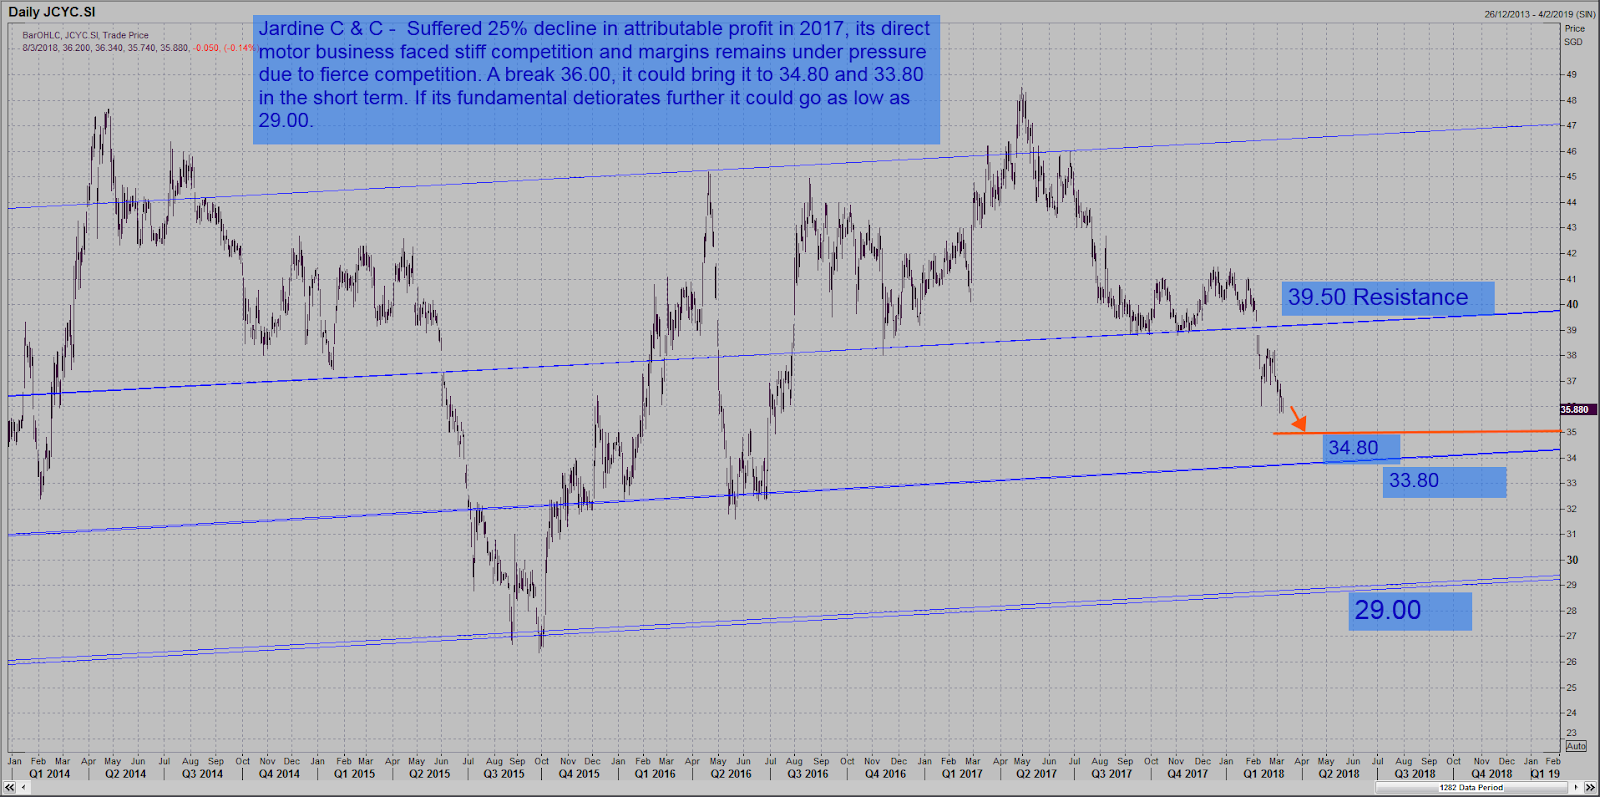Click the Q1 19 label on the time axis
This screenshot has width=1600, height=797.
[1544, 774]
